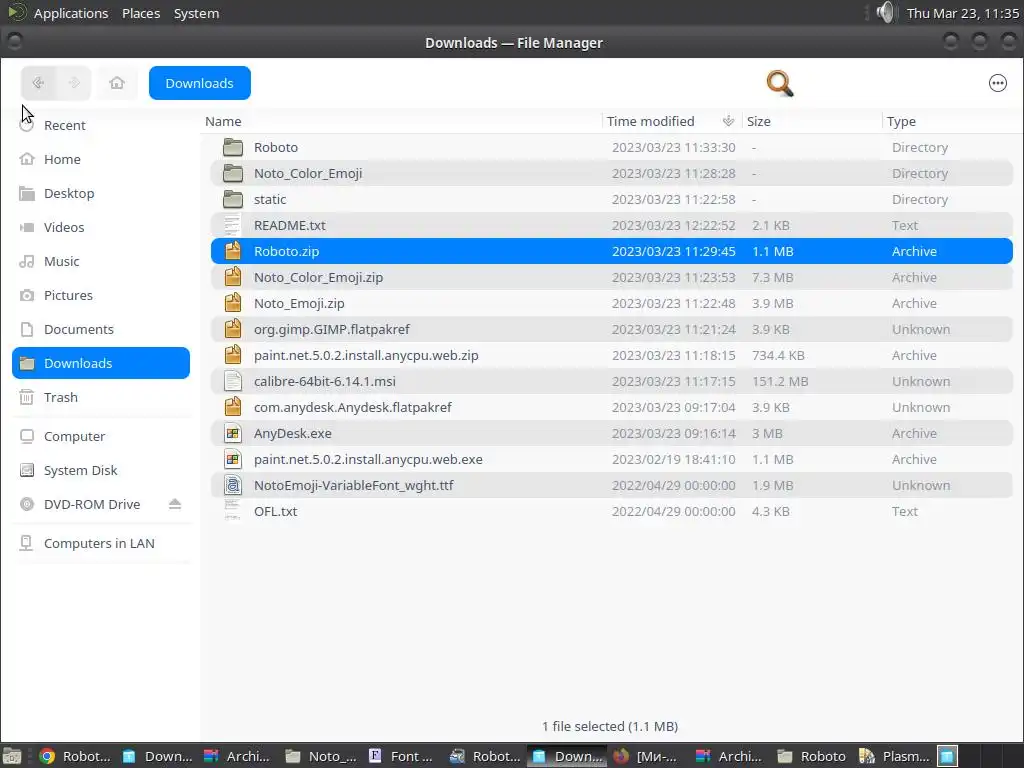This screenshot has height=768, width=1024.
Task: Sort the list by the Name column
Action: tap(223, 121)
